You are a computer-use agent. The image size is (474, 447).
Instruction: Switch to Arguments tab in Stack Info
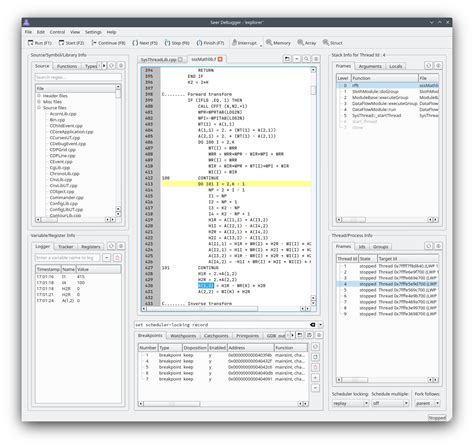[x=370, y=66]
